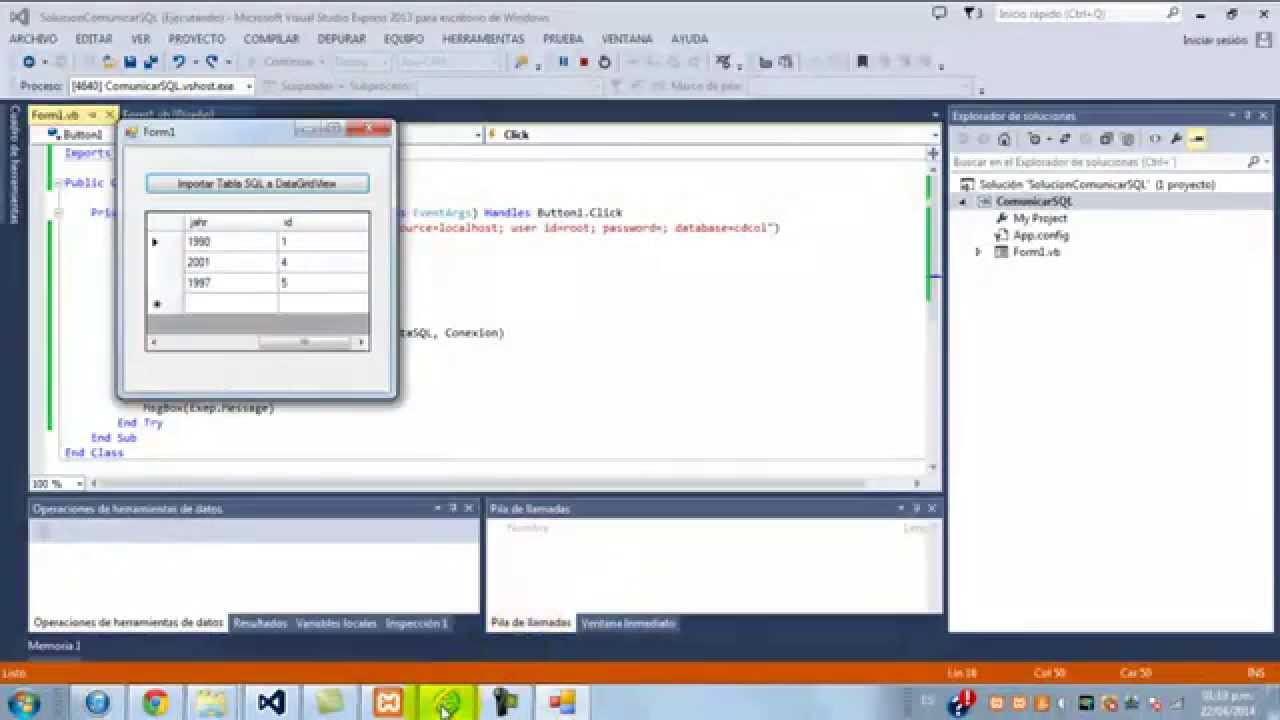Viewport: 1280px width, 720px height.
Task: Open the Pila de llamadas panel options dropdown
Action: click(903, 508)
